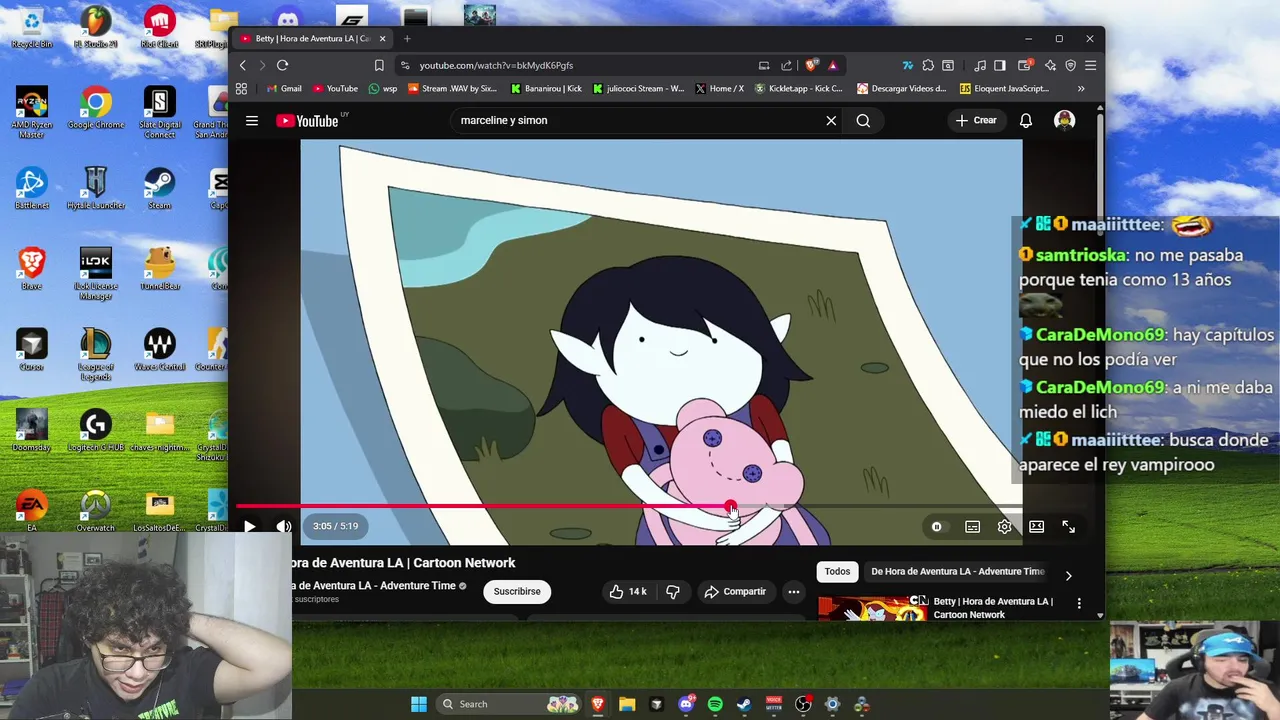1280x720 pixels.
Task: Click the Crear button
Action: click(976, 121)
